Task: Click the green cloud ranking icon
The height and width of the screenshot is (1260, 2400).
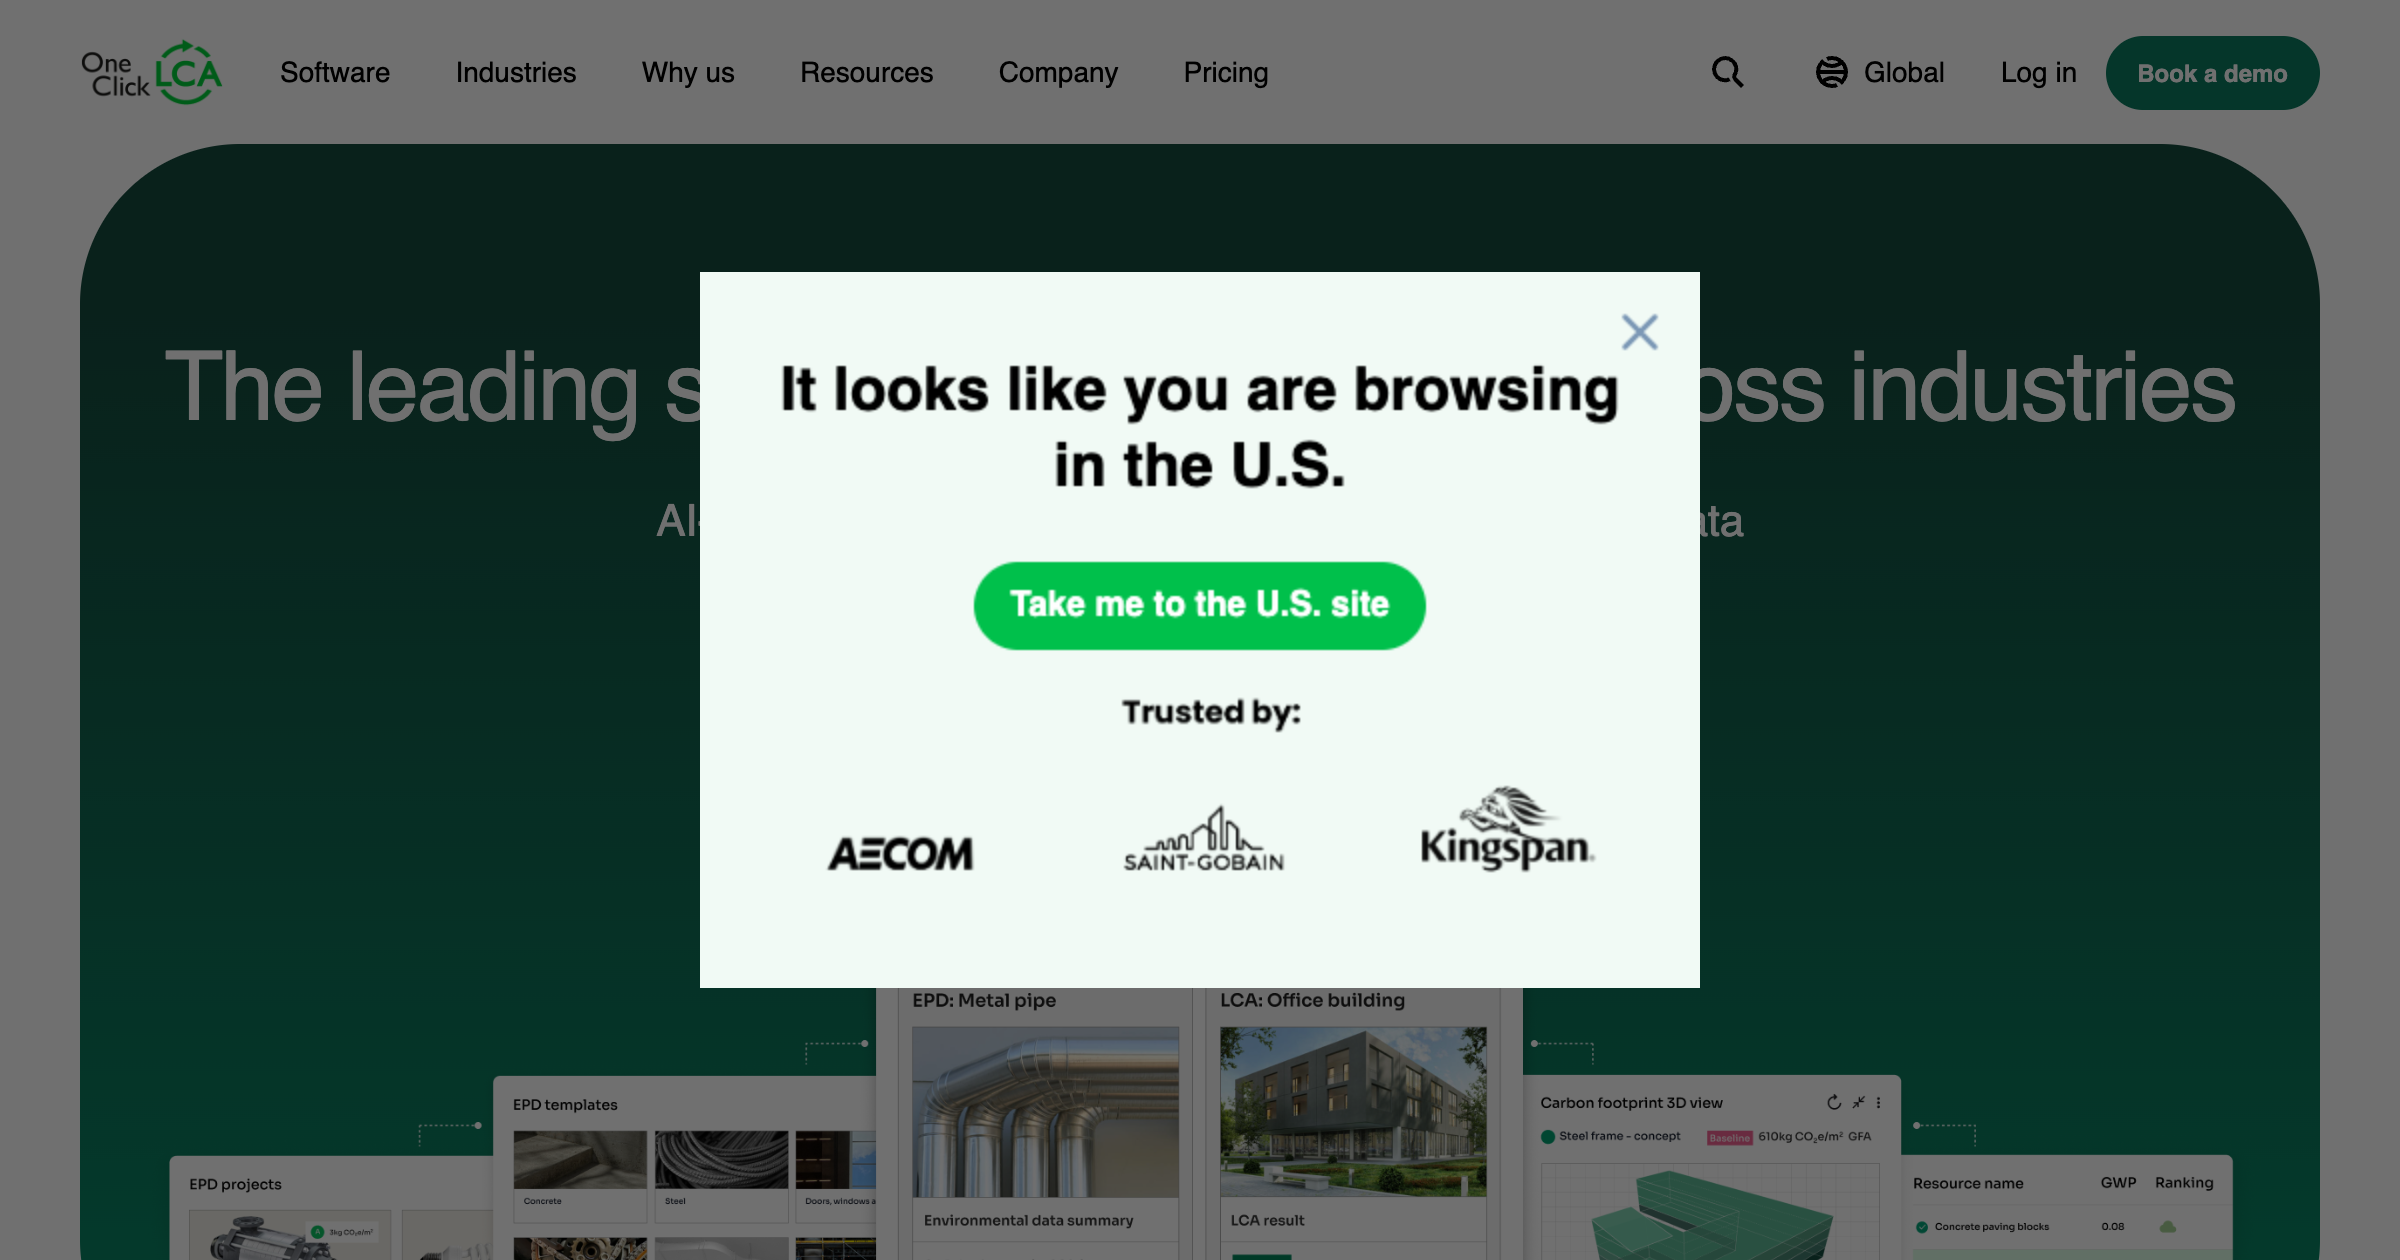Action: pos(2168,1227)
